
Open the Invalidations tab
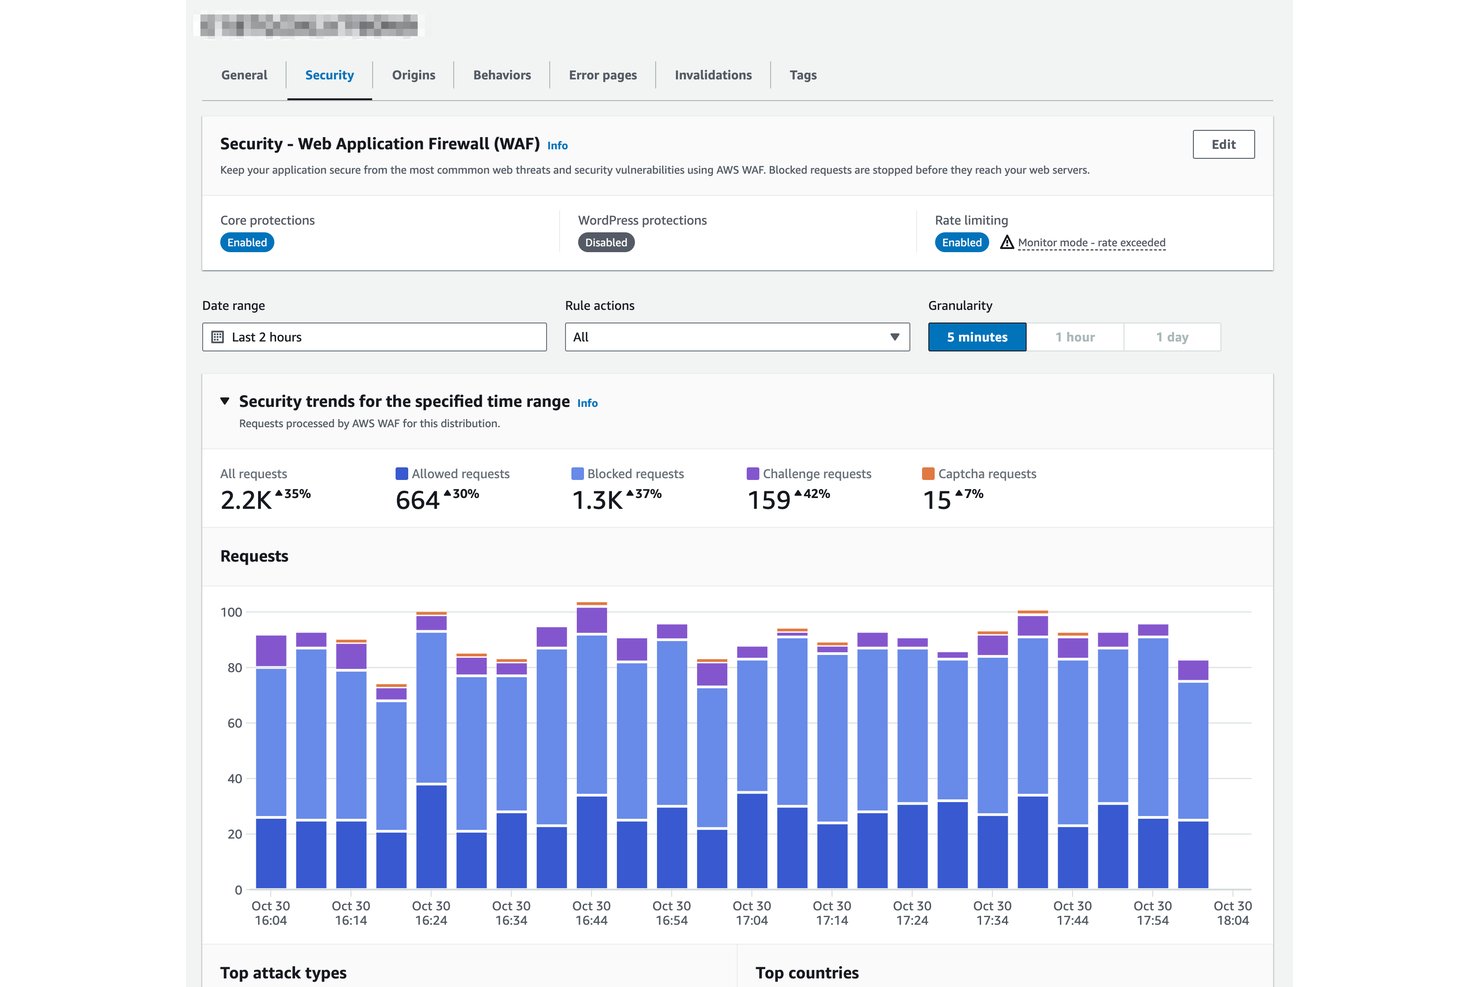tap(713, 75)
